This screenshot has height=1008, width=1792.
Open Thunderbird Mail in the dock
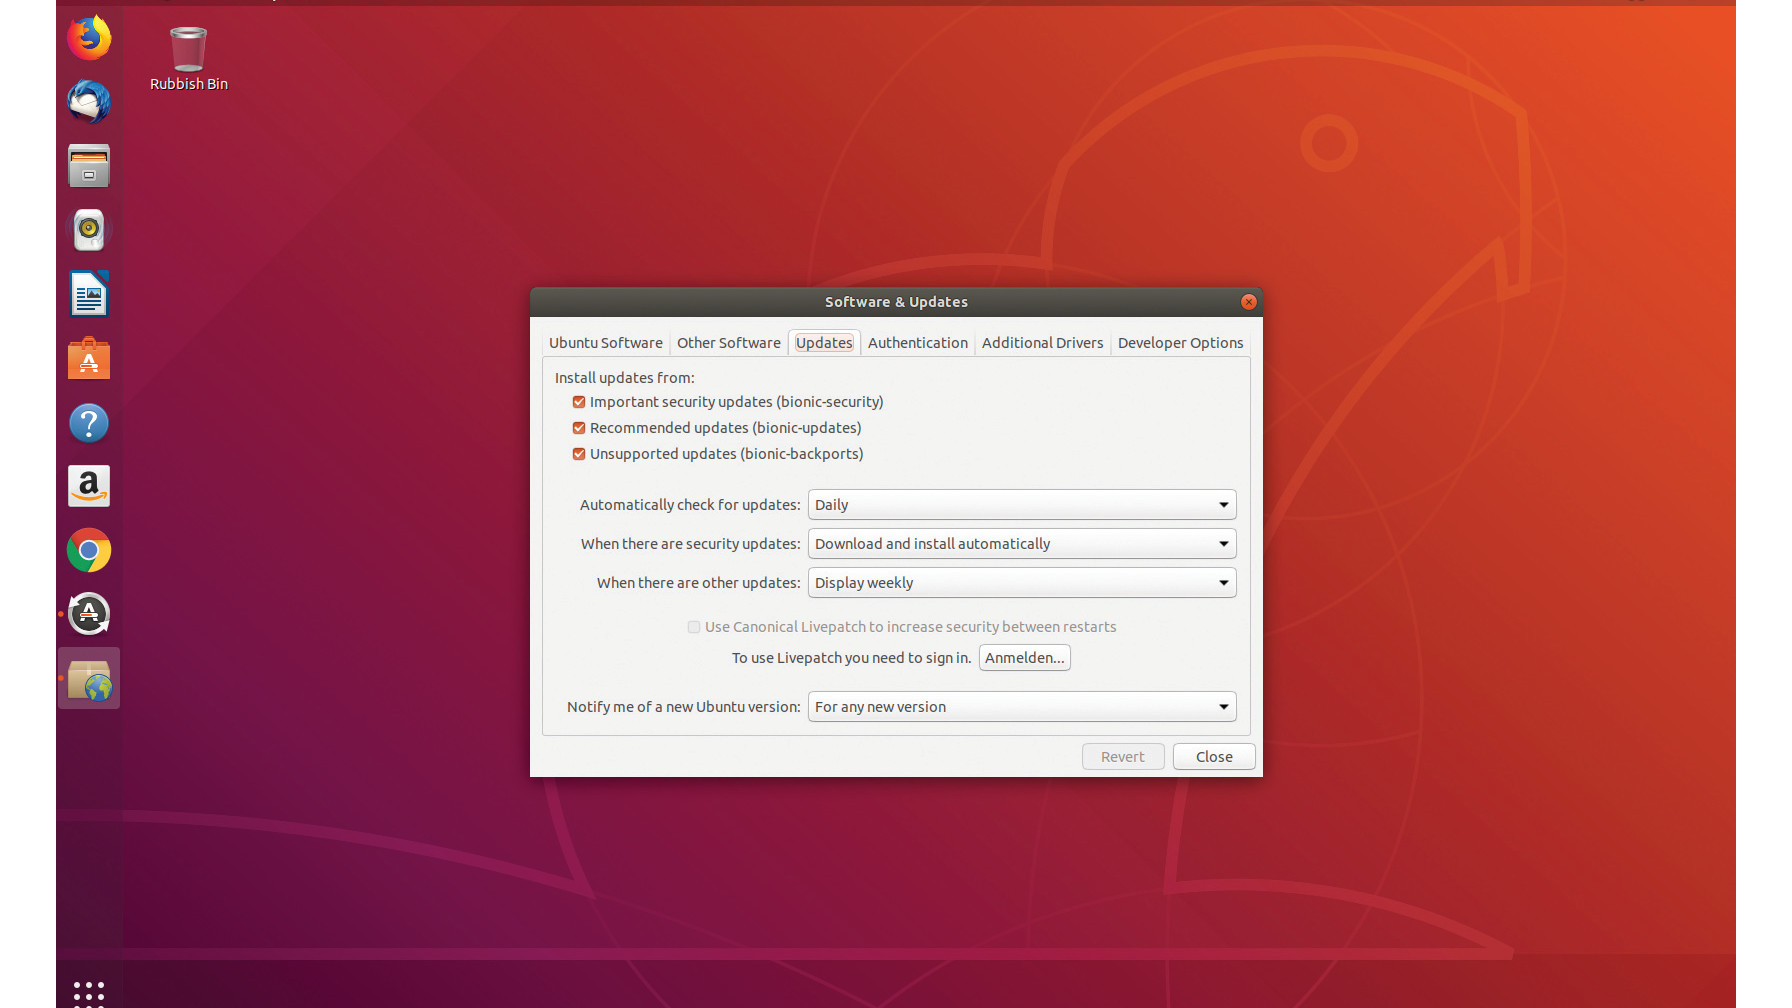pos(89,102)
